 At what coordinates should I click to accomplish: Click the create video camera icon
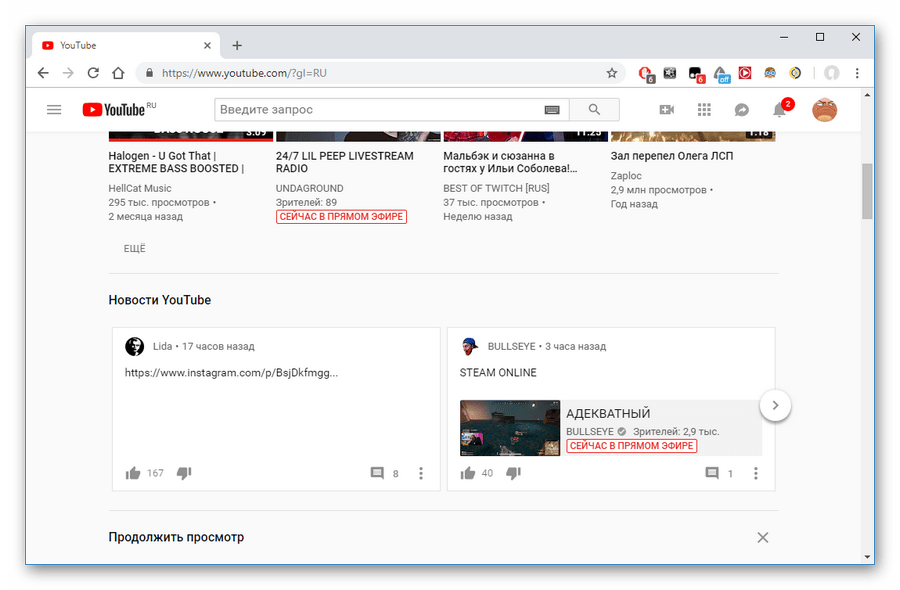click(667, 110)
